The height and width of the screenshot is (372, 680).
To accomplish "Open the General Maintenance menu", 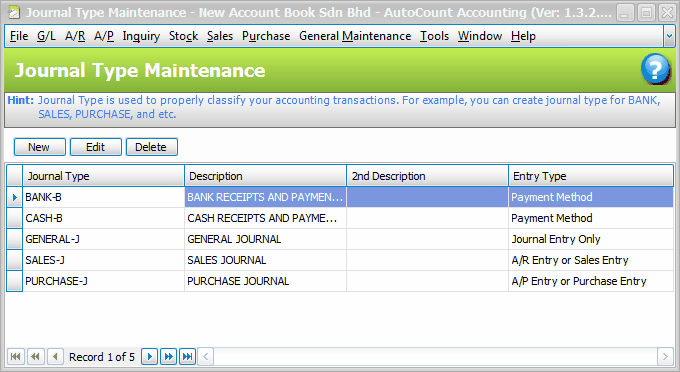I will point(355,36).
